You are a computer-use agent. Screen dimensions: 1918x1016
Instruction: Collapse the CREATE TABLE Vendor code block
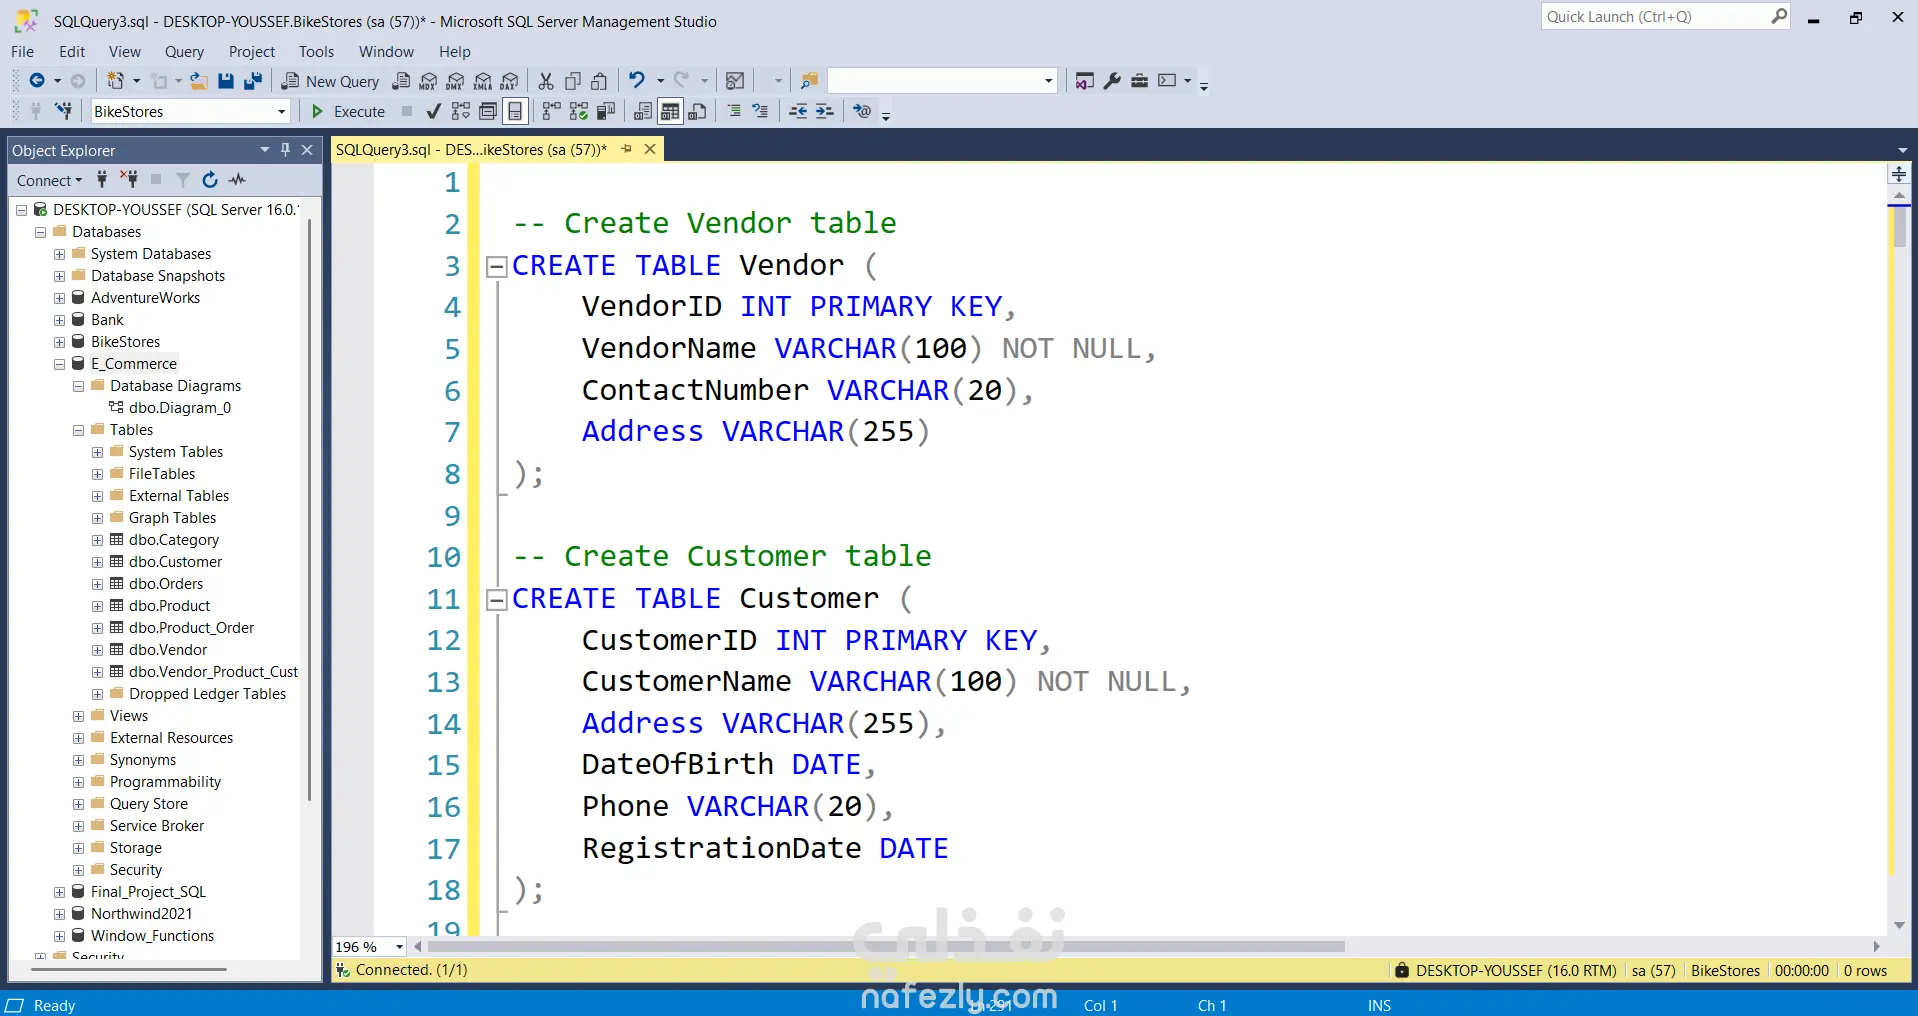click(496, 266)
